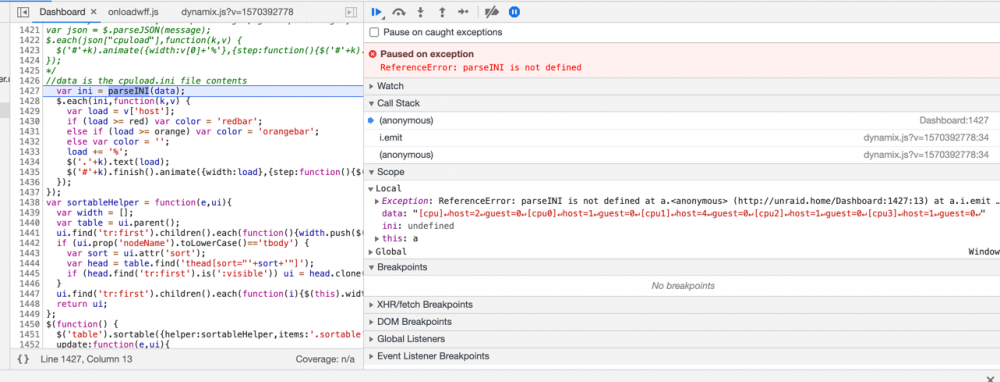The width and height of the screenshot is (1000, 382).
Task: Deactivate breakpoints icon in debugger toolbar
Action: [x=492, y=11]
